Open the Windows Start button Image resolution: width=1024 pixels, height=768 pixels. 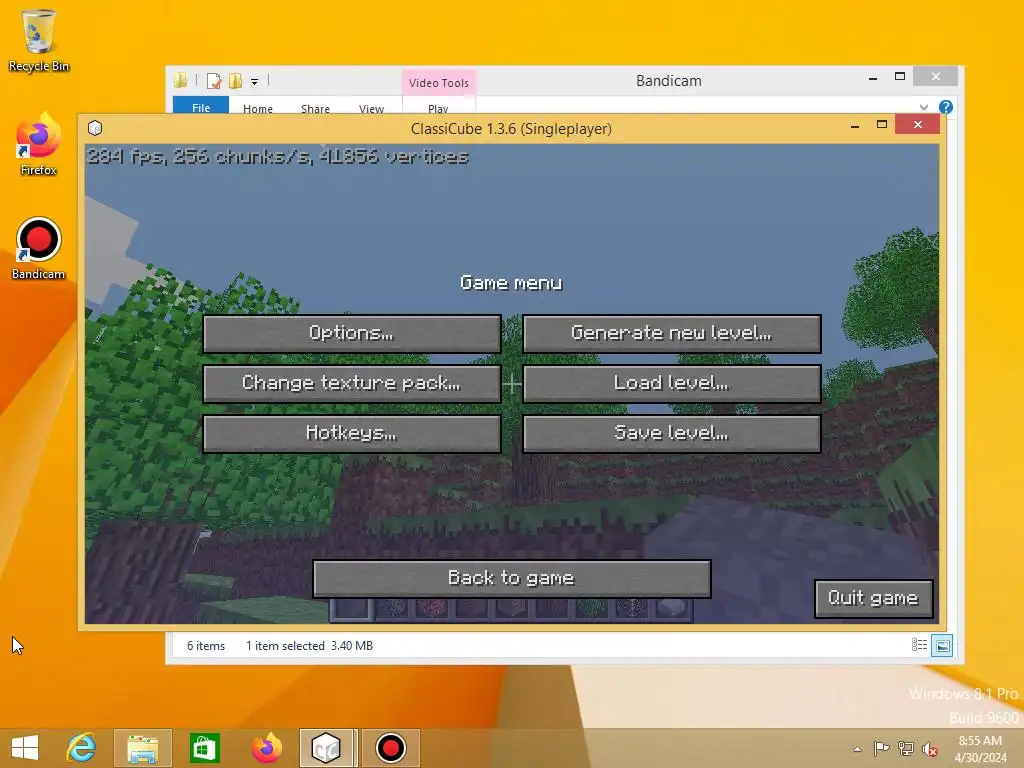click(25, 748)
